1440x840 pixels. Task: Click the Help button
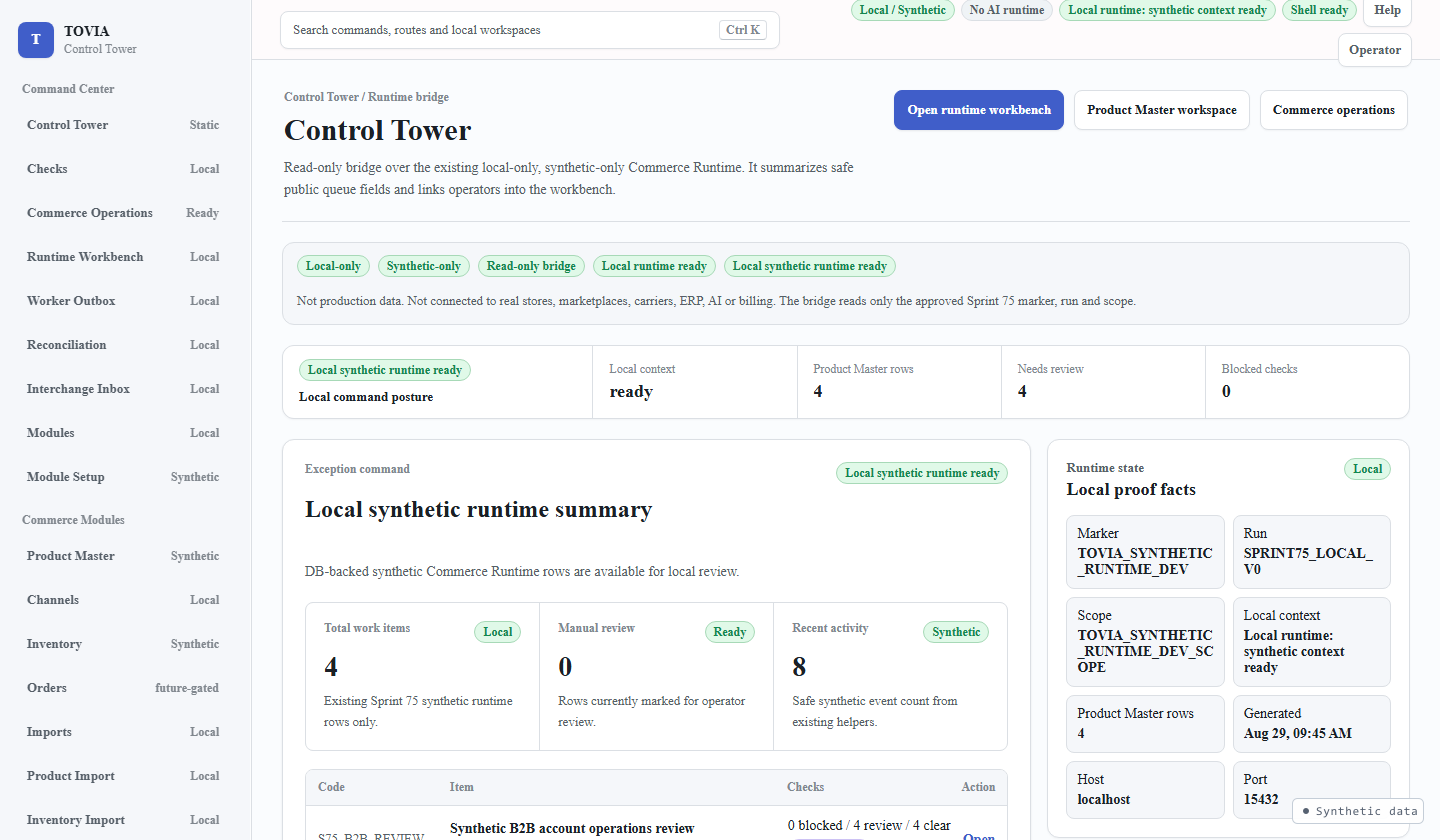tap(1387, 10)
